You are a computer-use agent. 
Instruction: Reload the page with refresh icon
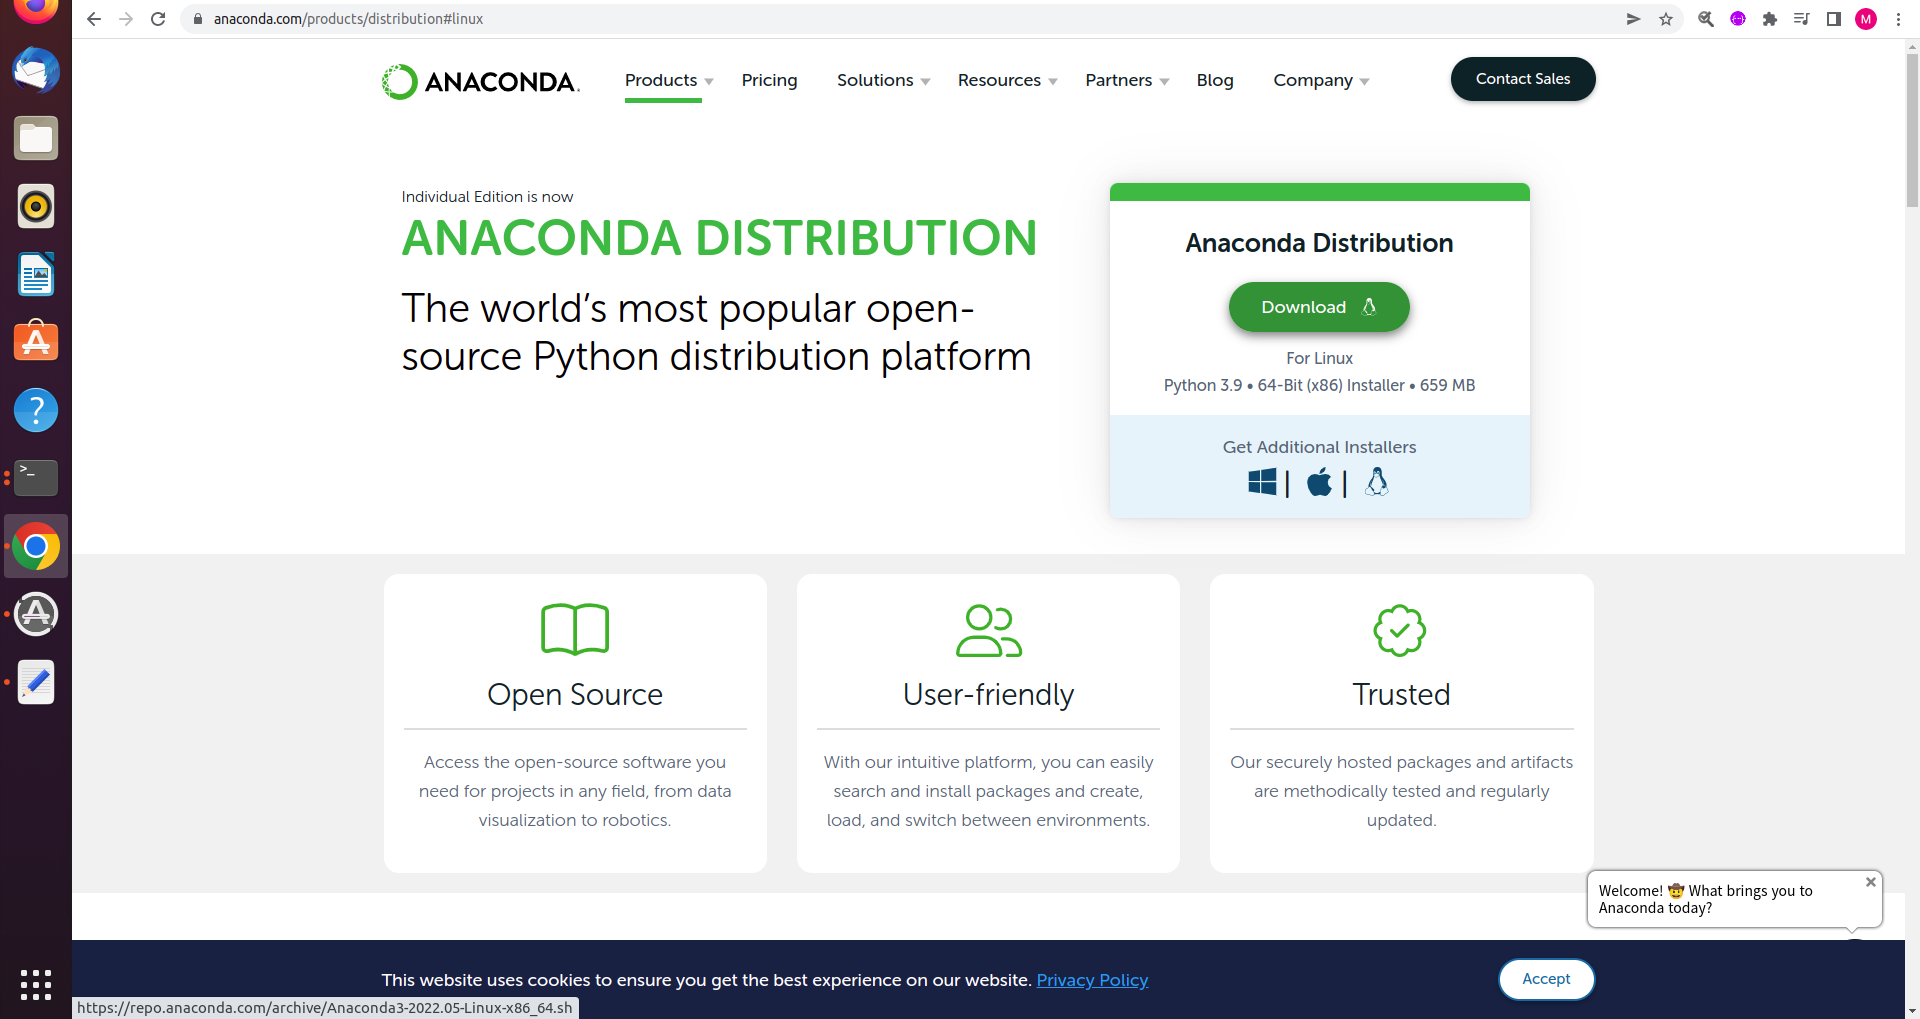(158, 19)
